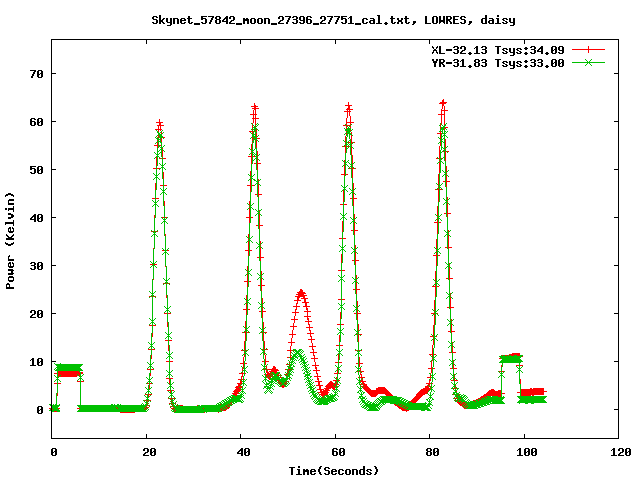Click the y-axis tick label 20

click(36, 314)
